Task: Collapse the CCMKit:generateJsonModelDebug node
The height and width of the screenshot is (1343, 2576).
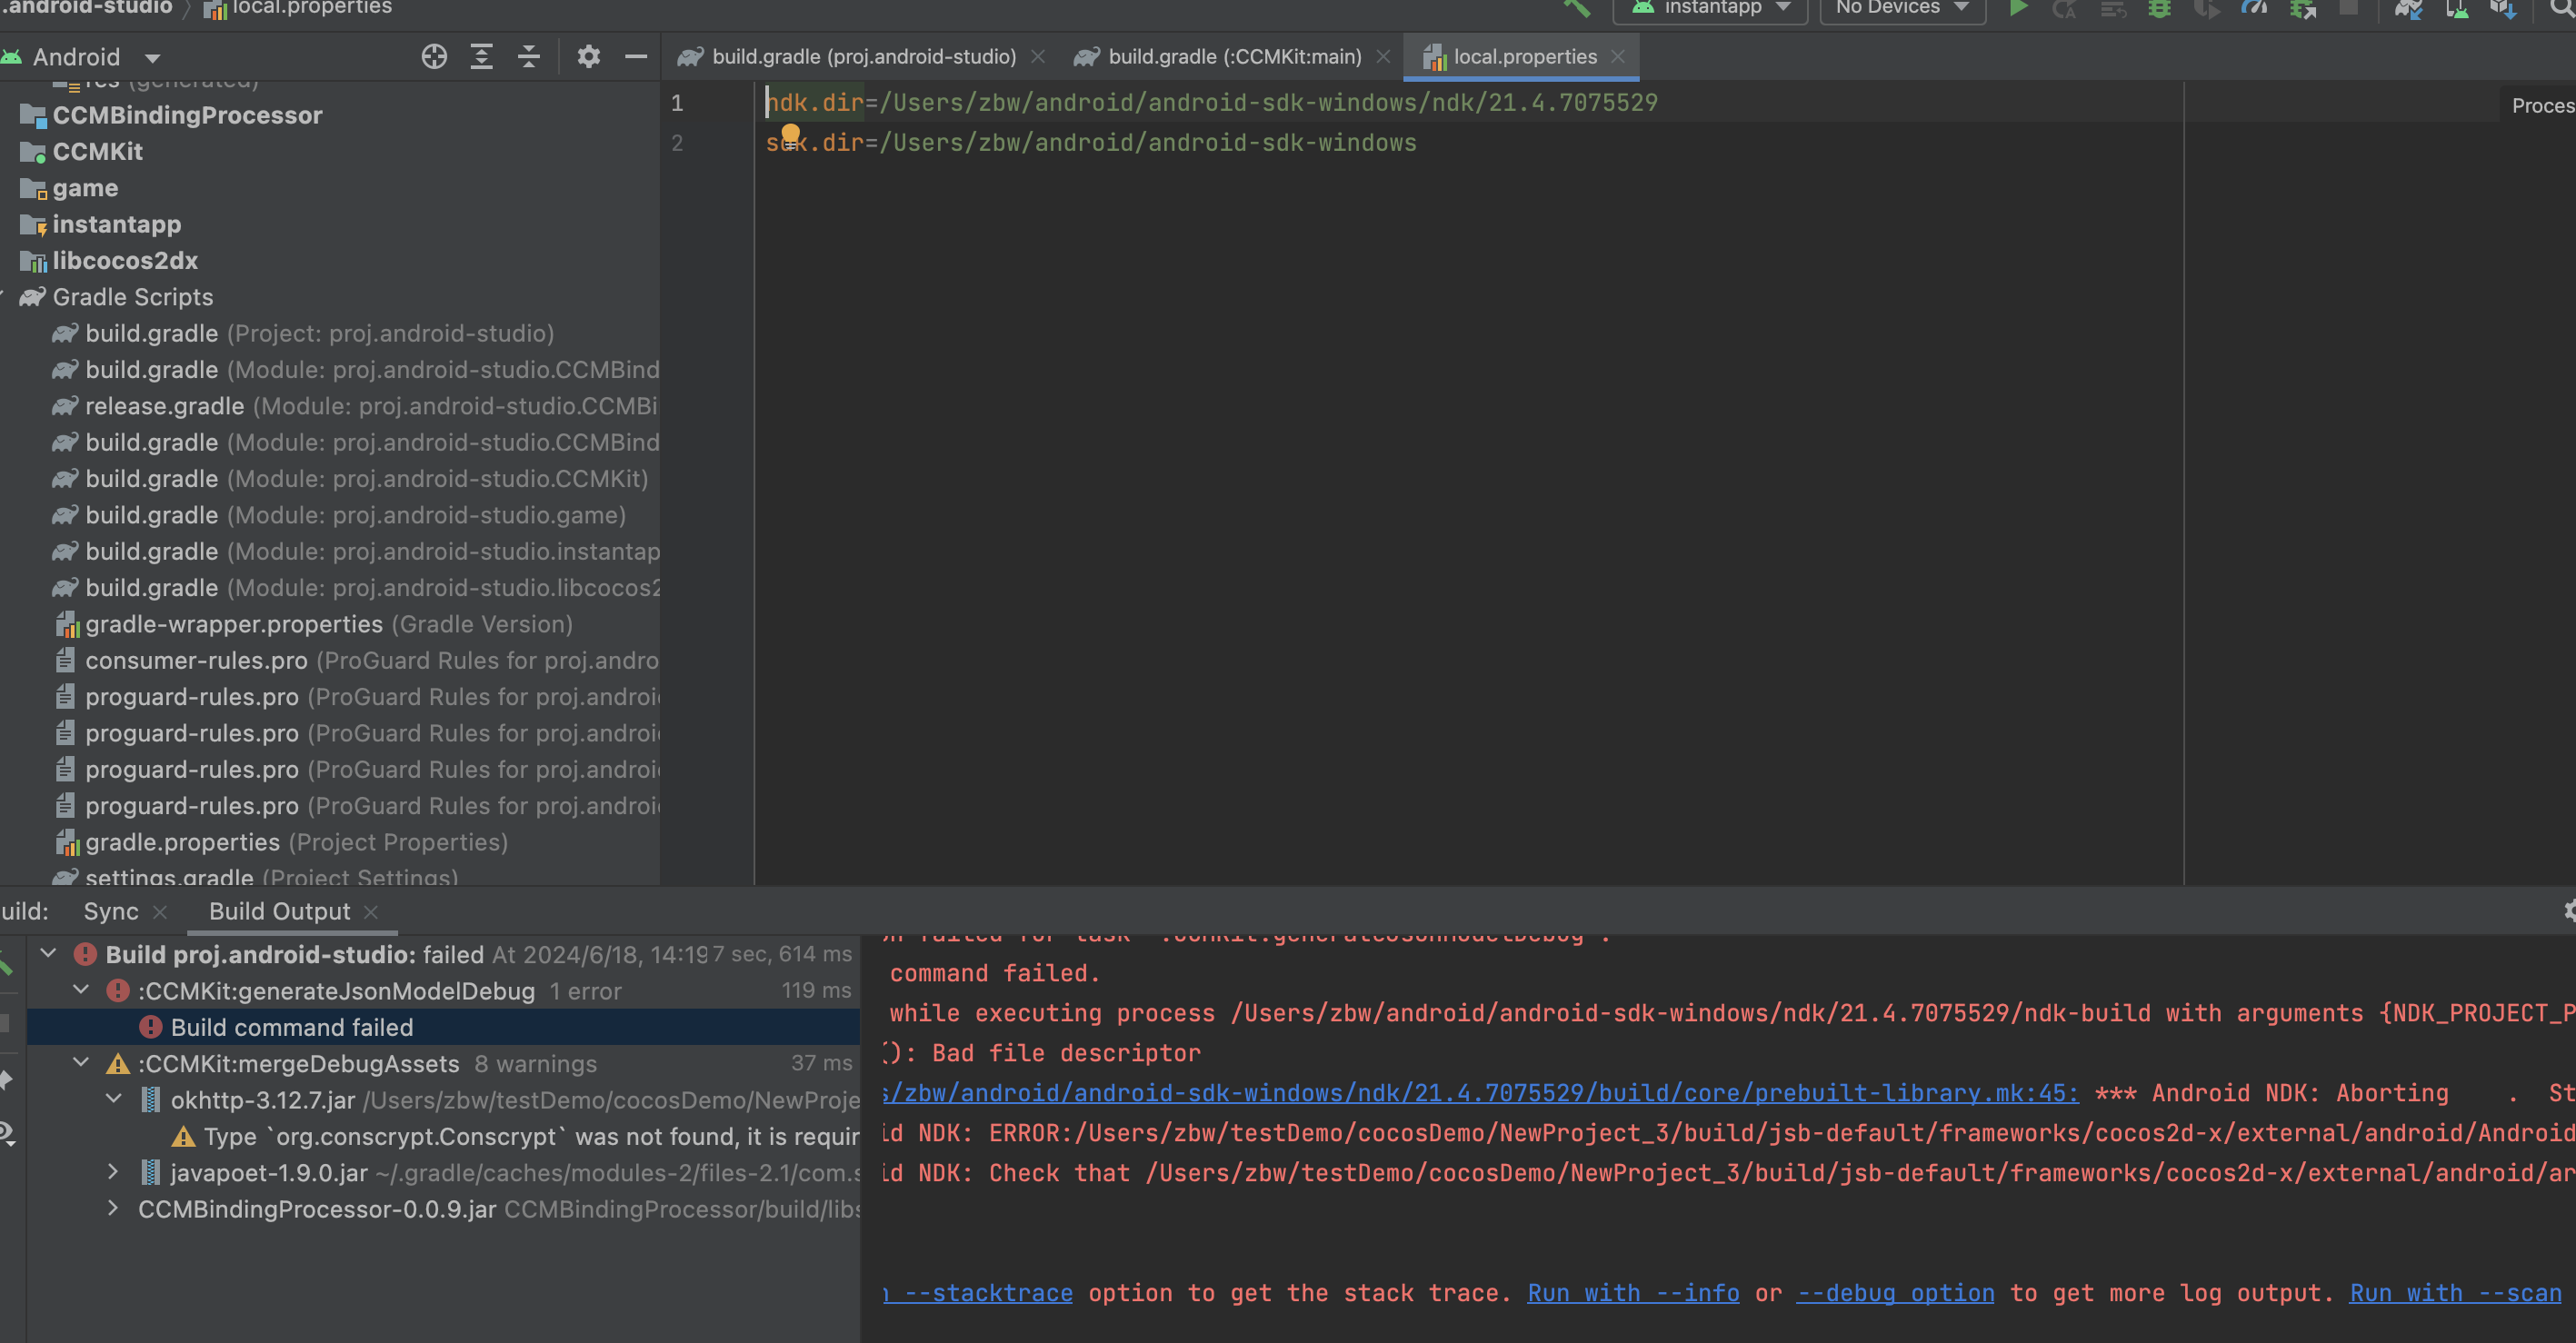Action: point(82,990)
